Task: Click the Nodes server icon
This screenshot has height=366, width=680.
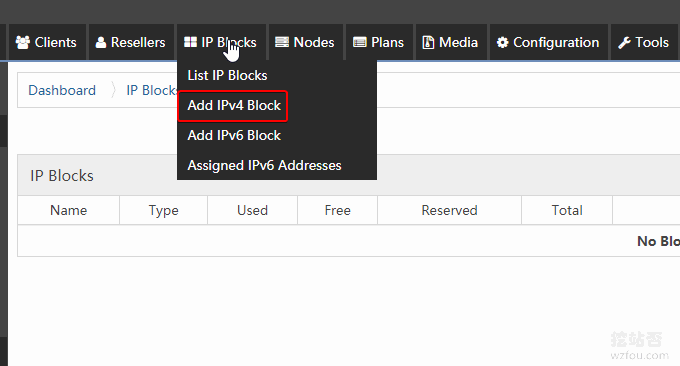Action: pyautogui.click(x=282, y=42)
